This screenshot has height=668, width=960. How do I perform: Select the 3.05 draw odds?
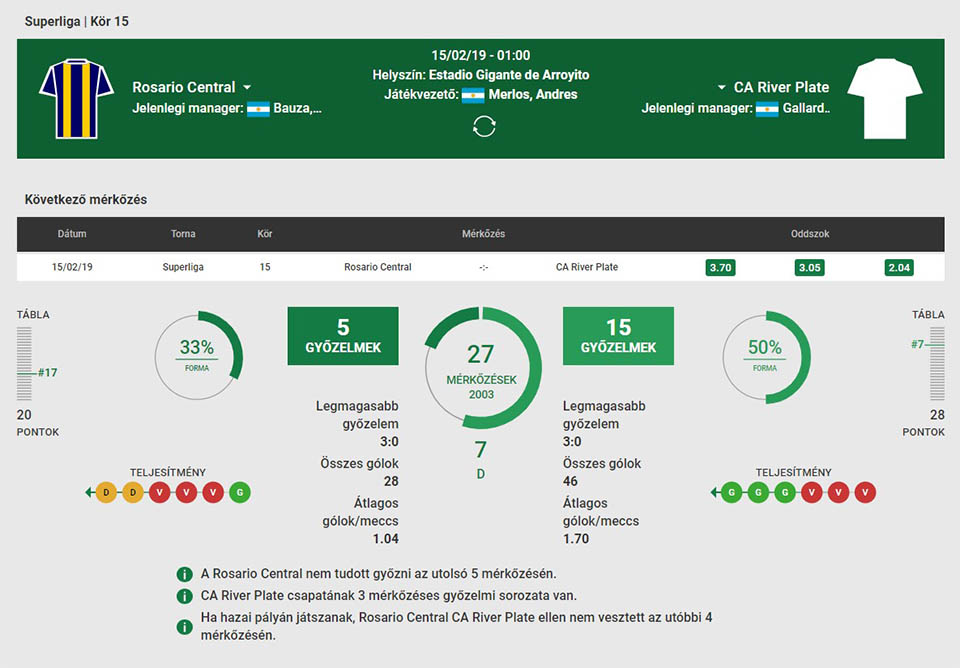810,268
